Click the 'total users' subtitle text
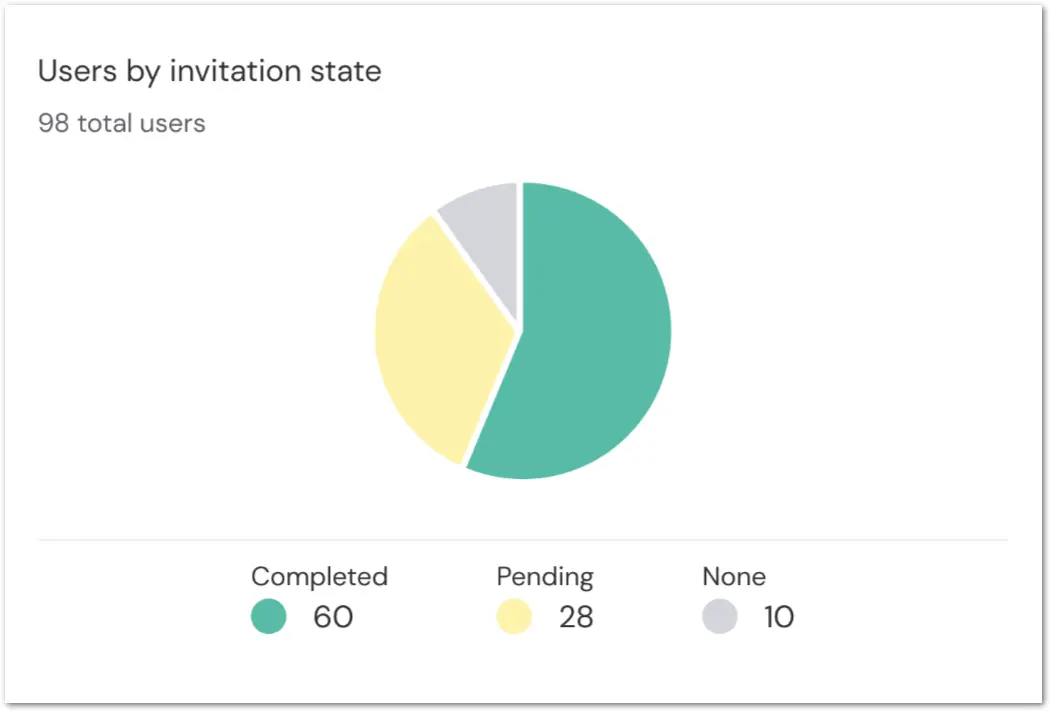 (x=141, y=123)
